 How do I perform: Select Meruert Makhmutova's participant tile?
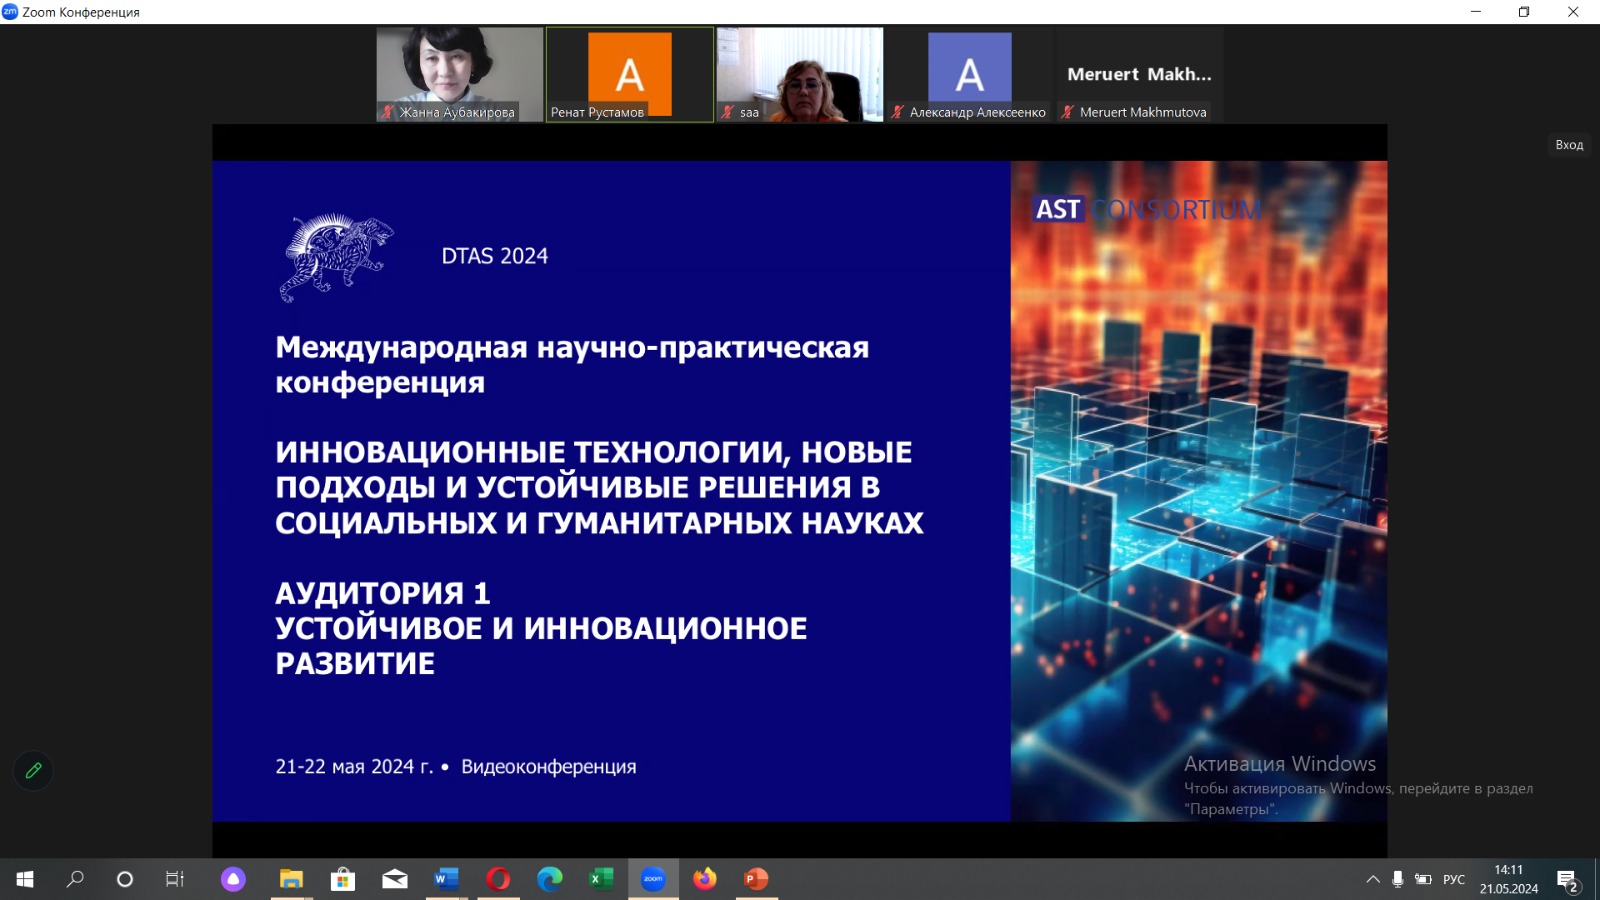(x=1139, y=74)
